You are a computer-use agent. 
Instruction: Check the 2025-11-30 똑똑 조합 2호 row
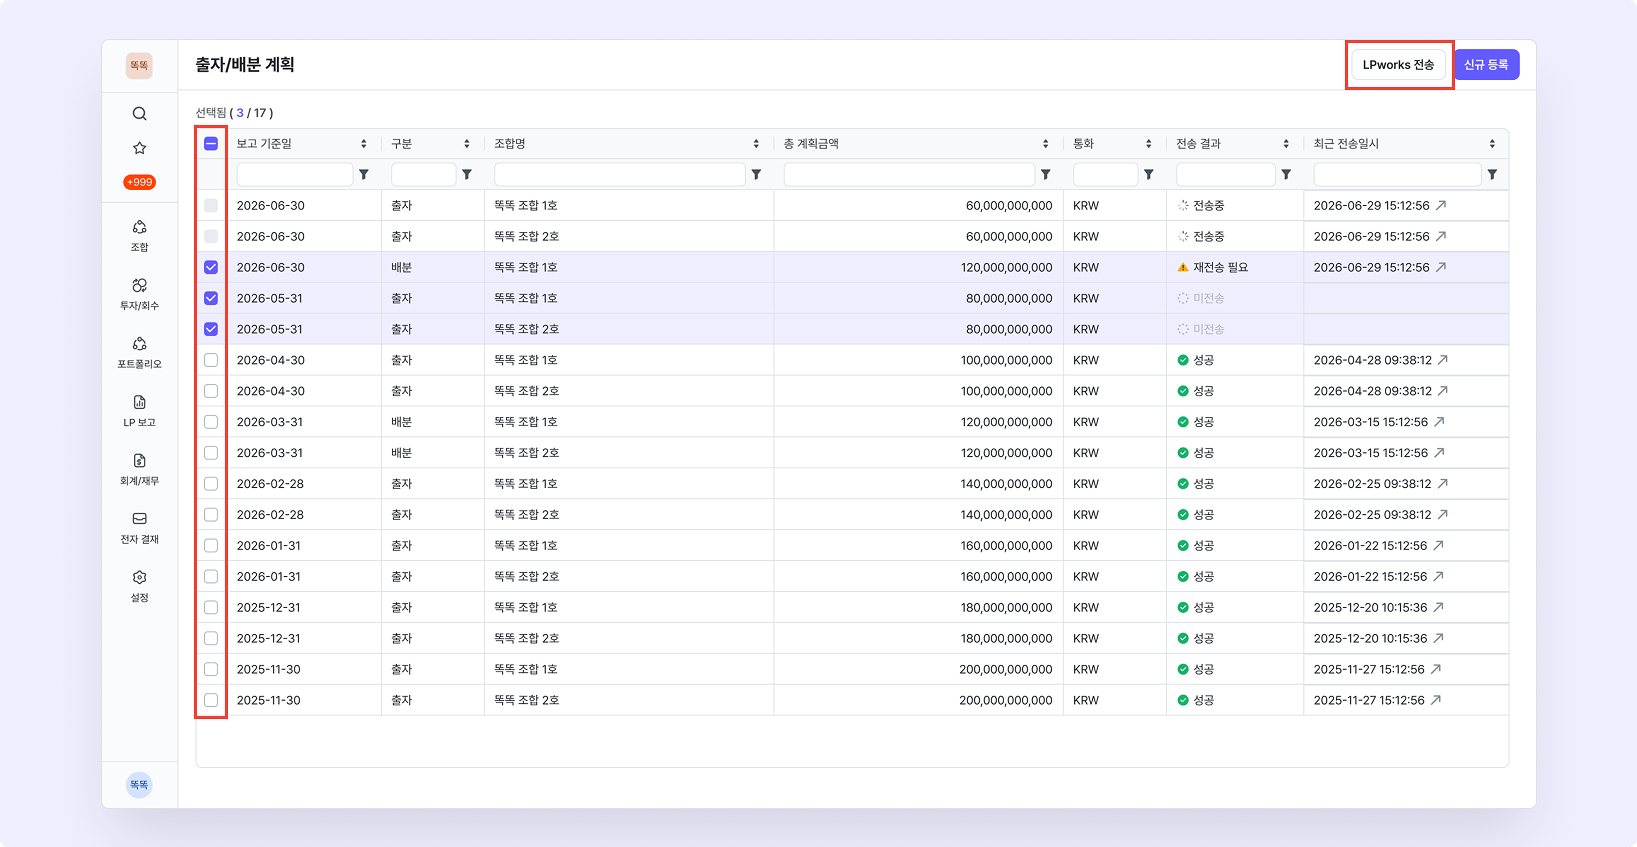click(x=211, y=700)
